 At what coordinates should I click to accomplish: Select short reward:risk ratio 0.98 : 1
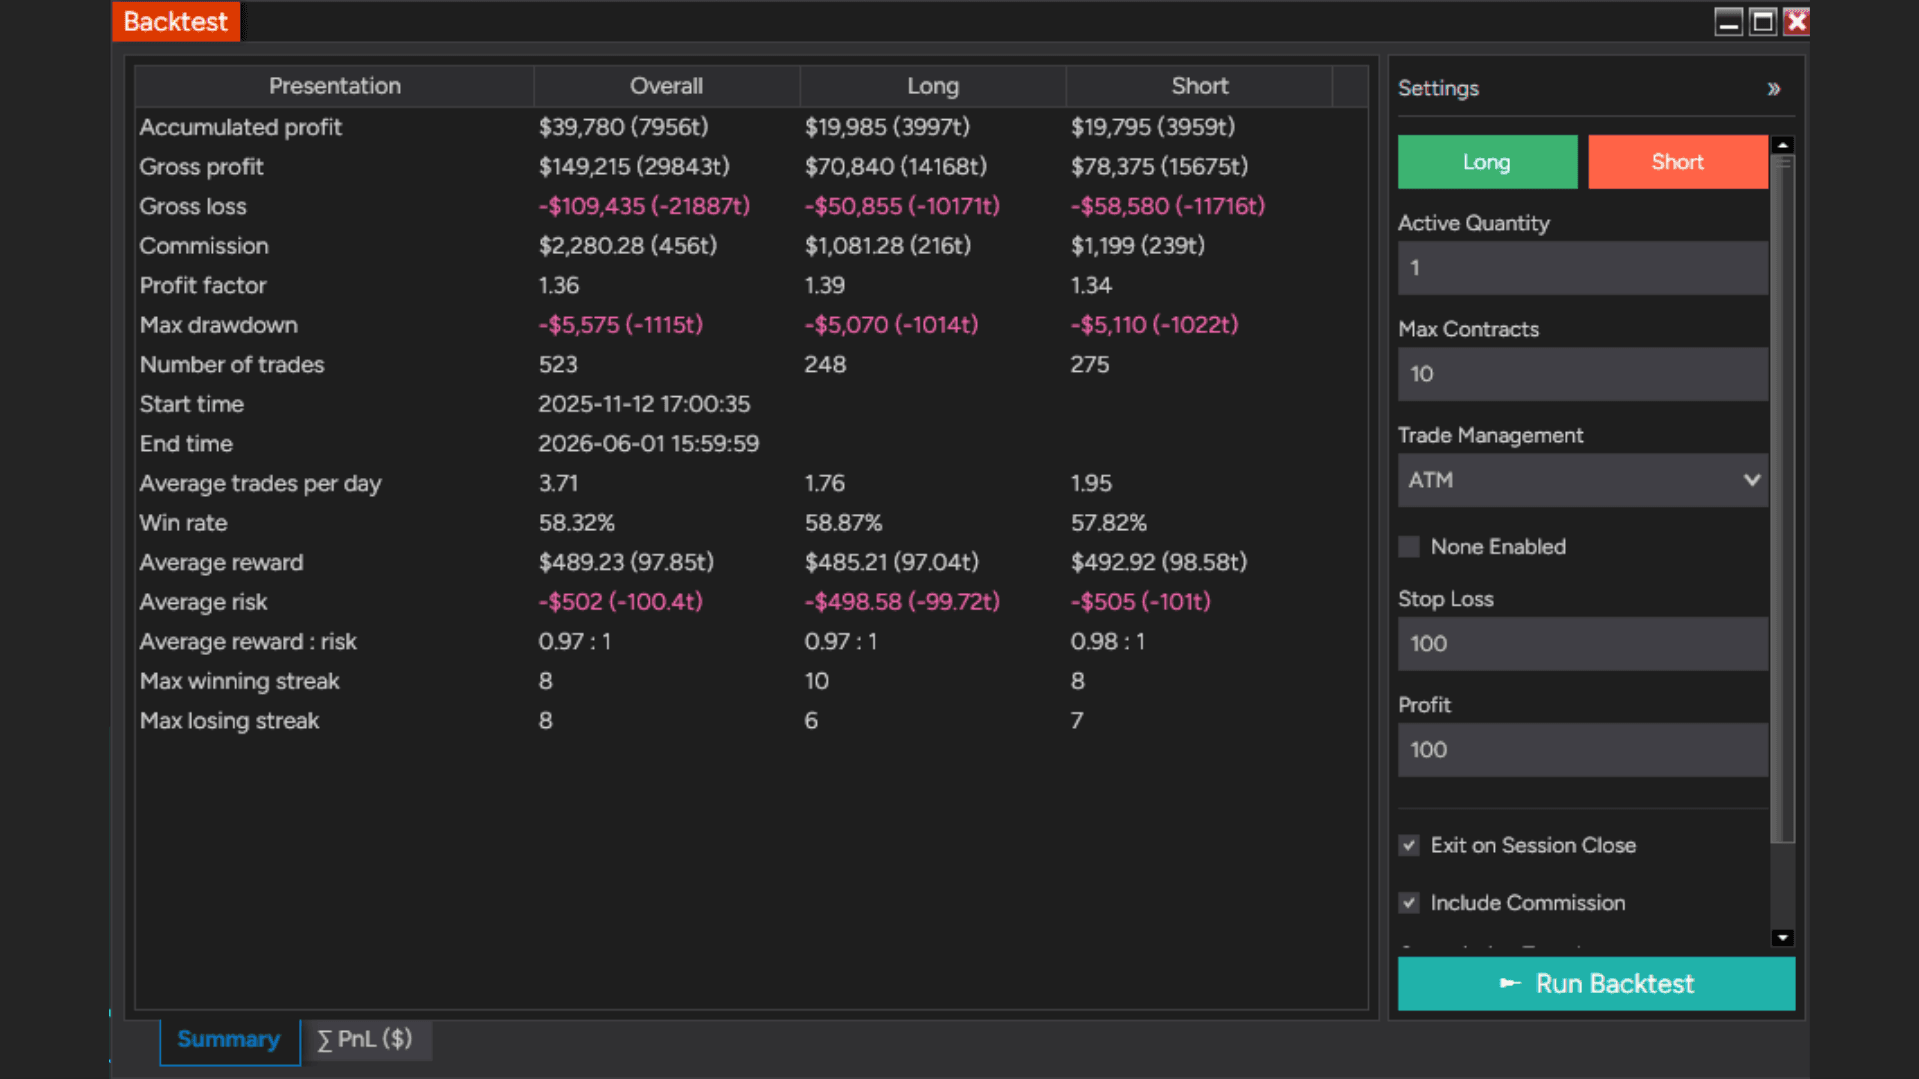1107,642
